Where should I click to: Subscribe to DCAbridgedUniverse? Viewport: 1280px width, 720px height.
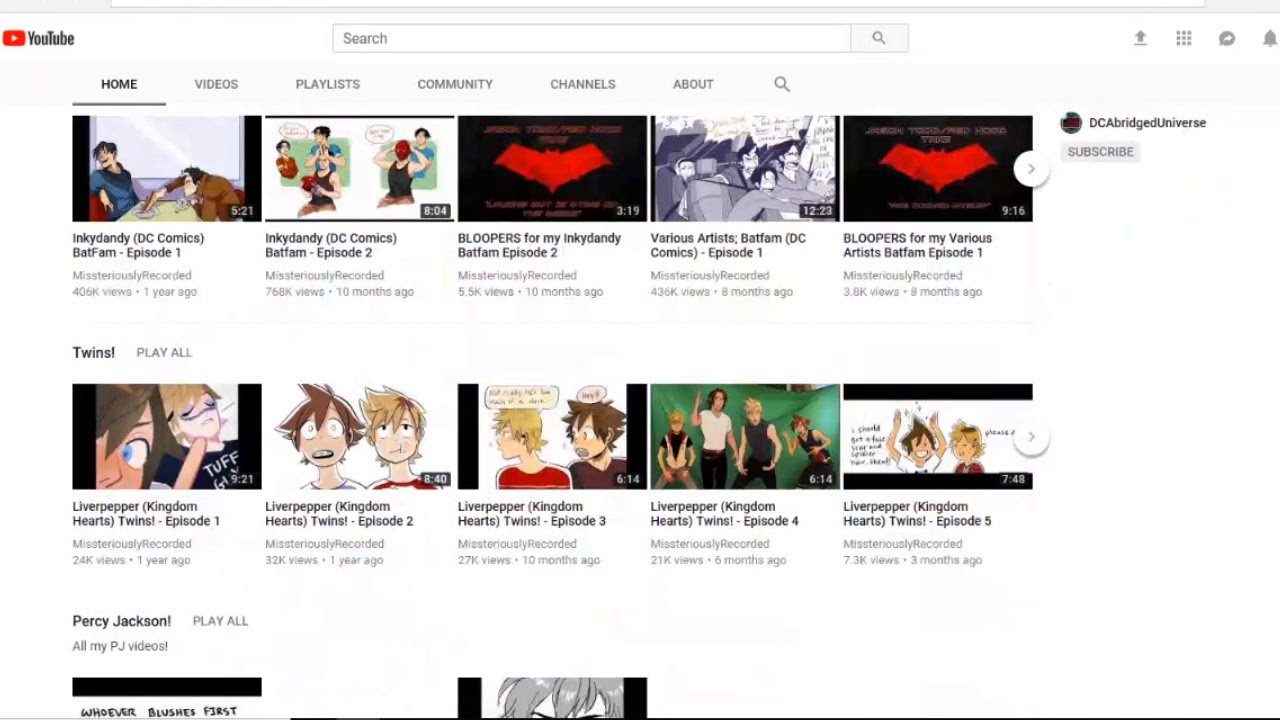(x=1100, y=152)
